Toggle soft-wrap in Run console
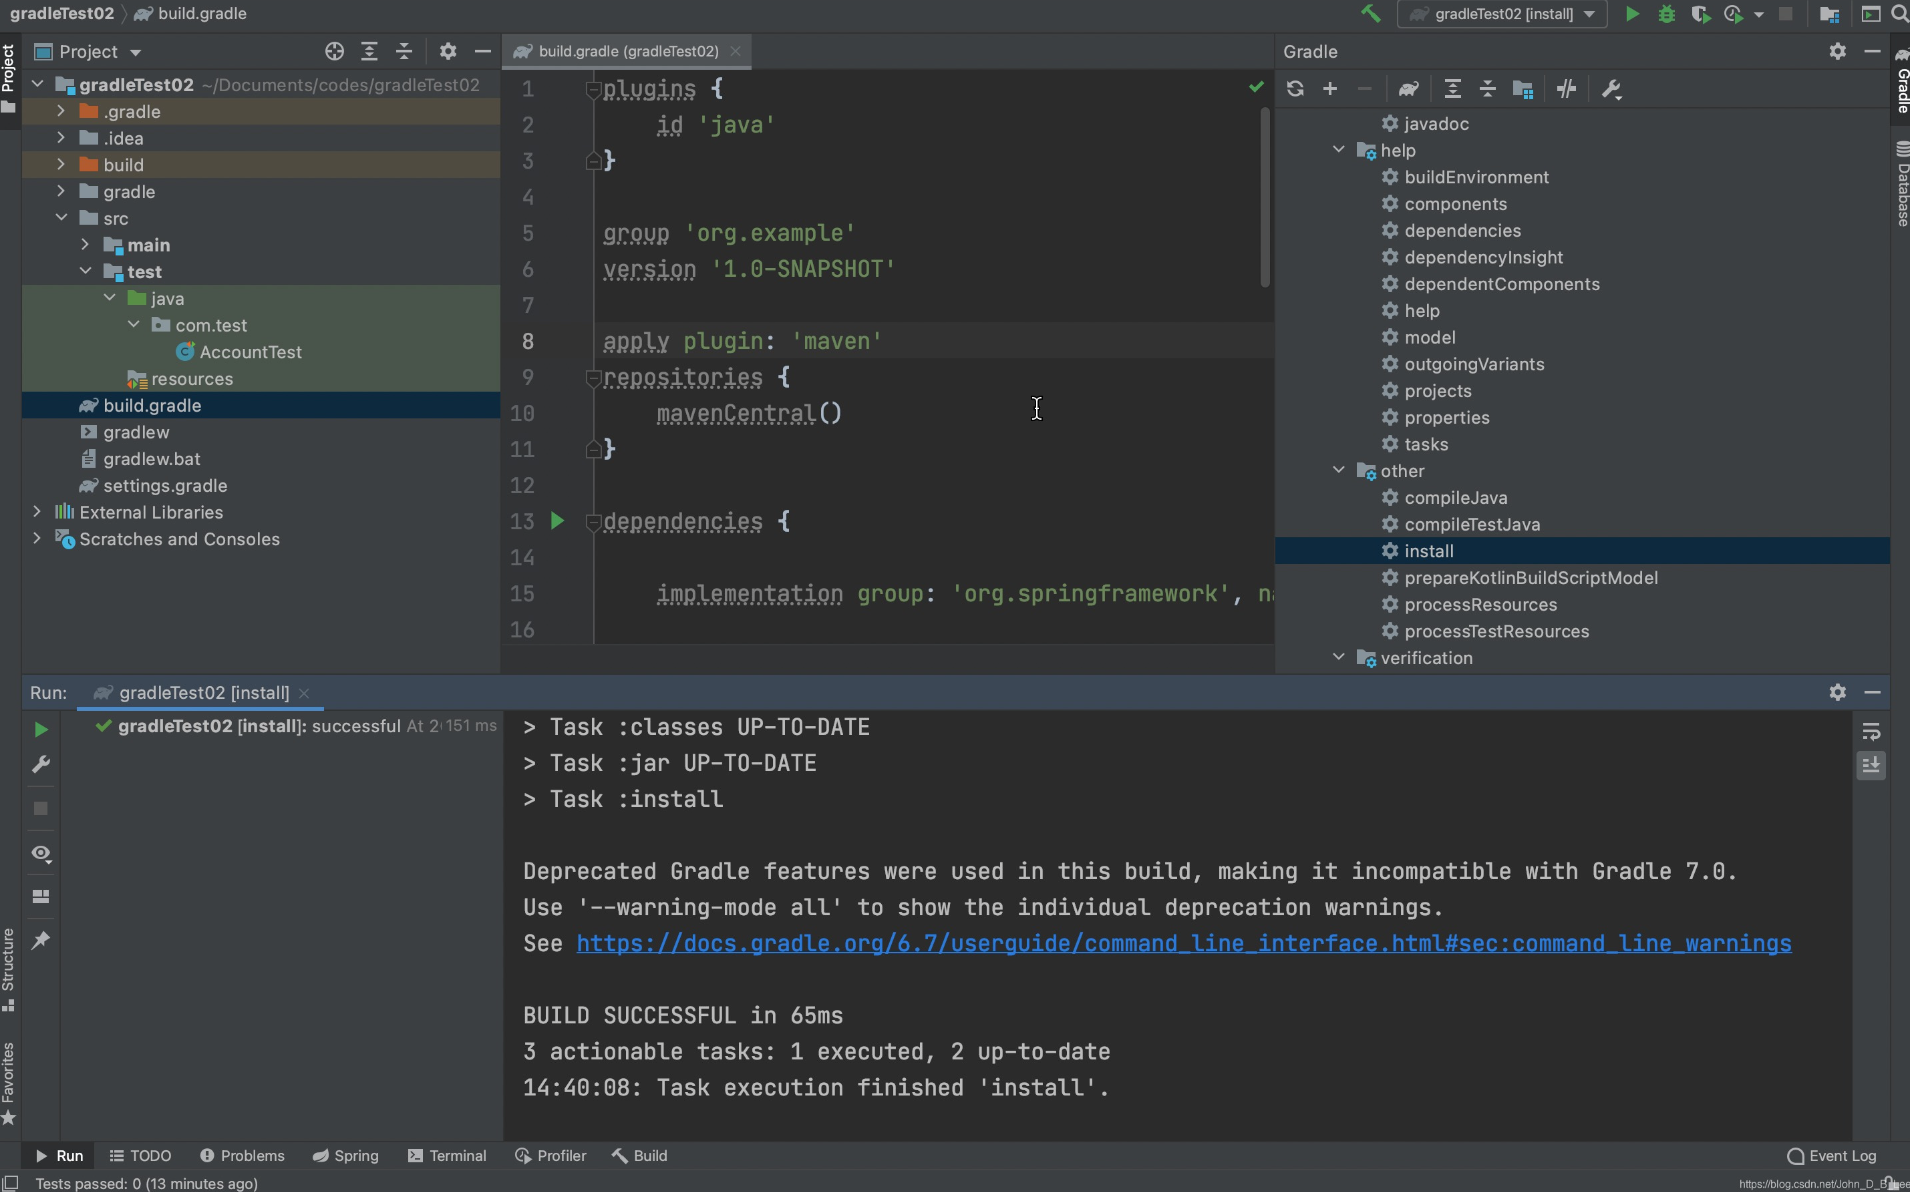 (1871, 731)
